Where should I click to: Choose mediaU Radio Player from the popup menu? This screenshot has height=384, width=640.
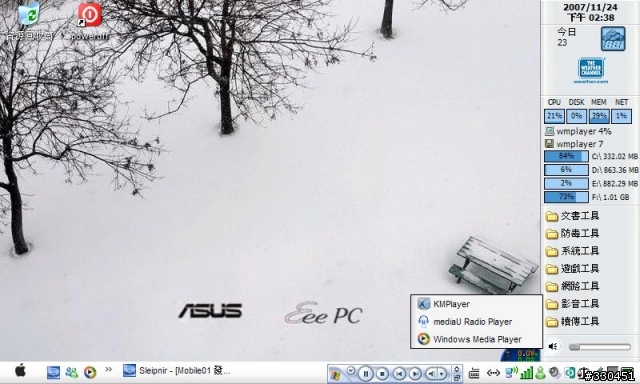(x=476, y=322)
